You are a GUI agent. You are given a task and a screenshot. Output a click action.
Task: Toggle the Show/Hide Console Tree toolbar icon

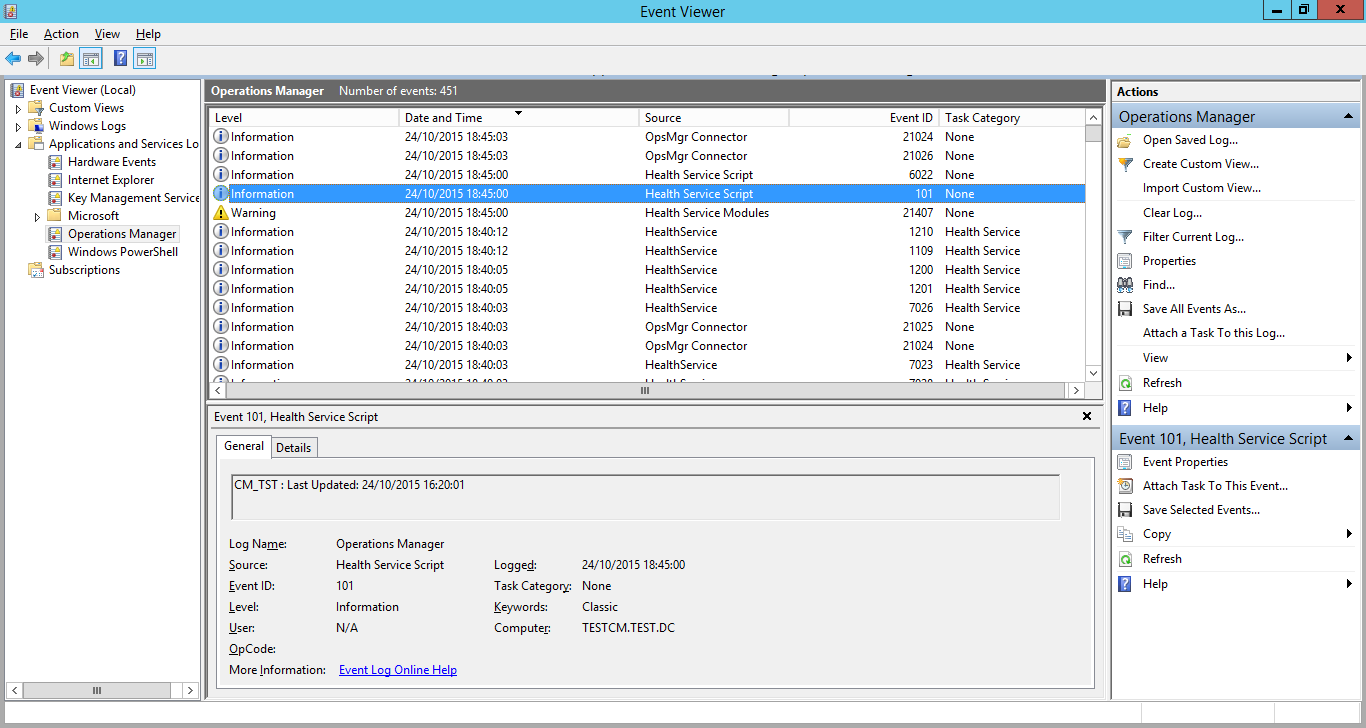click(x=91, y=59)
